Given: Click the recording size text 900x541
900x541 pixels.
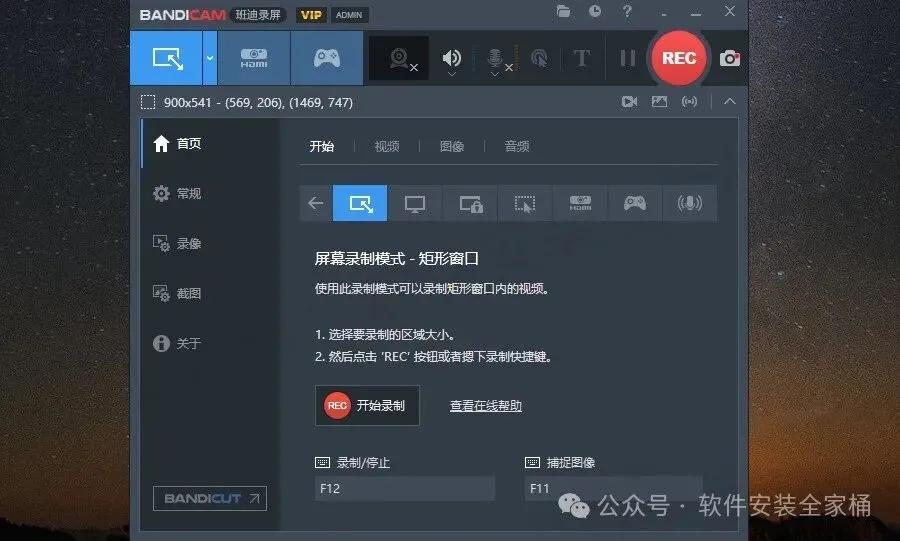Looking at the screenshot, I should tap(188, 103).
